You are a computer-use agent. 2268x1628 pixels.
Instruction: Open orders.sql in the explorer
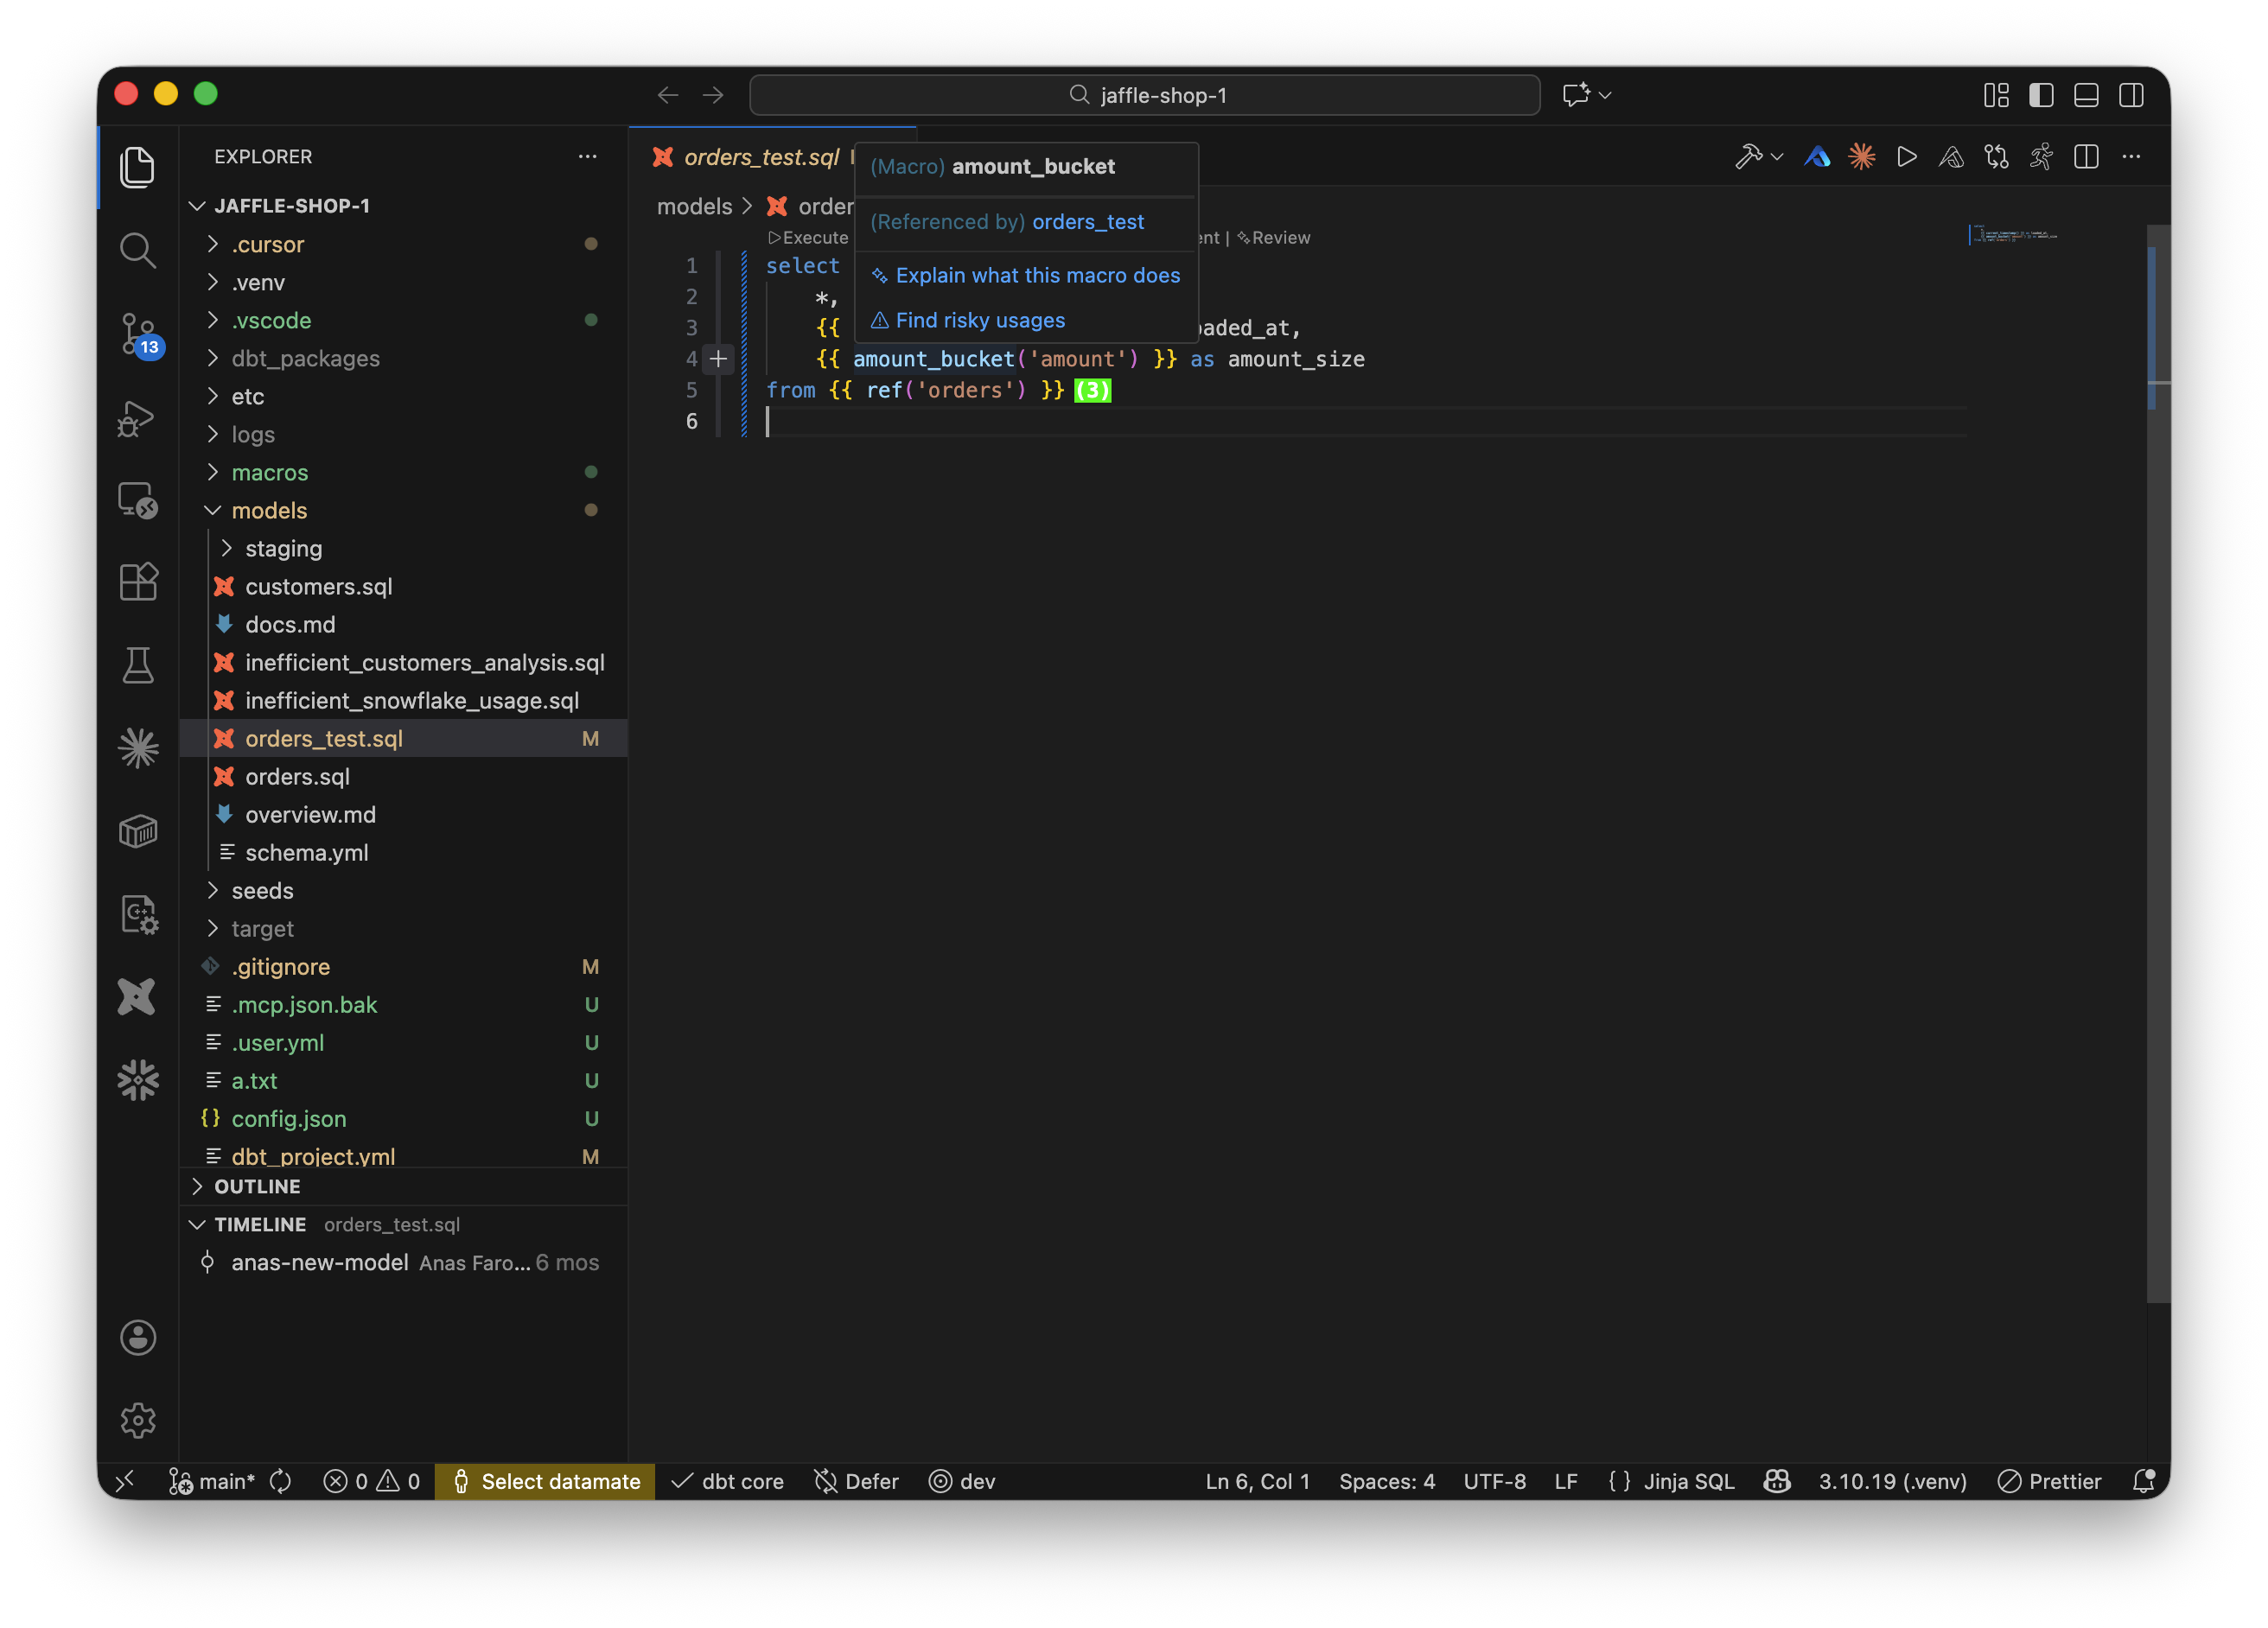(x=403, y=776)
